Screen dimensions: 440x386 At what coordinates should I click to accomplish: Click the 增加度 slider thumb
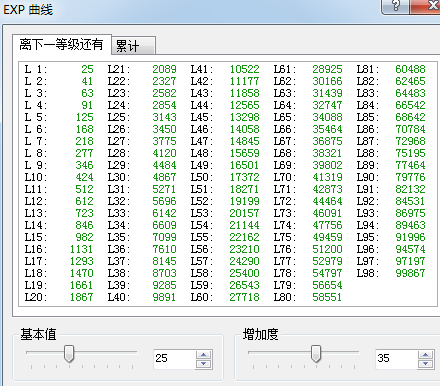316,354
